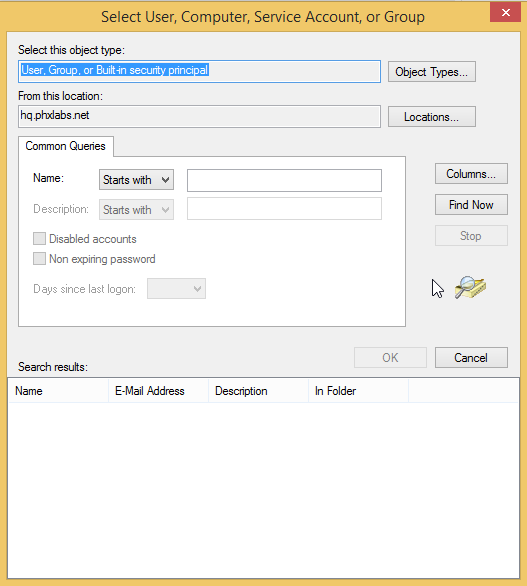
Task: Sort results by E-Mail Address column
Action: point(158,391)
